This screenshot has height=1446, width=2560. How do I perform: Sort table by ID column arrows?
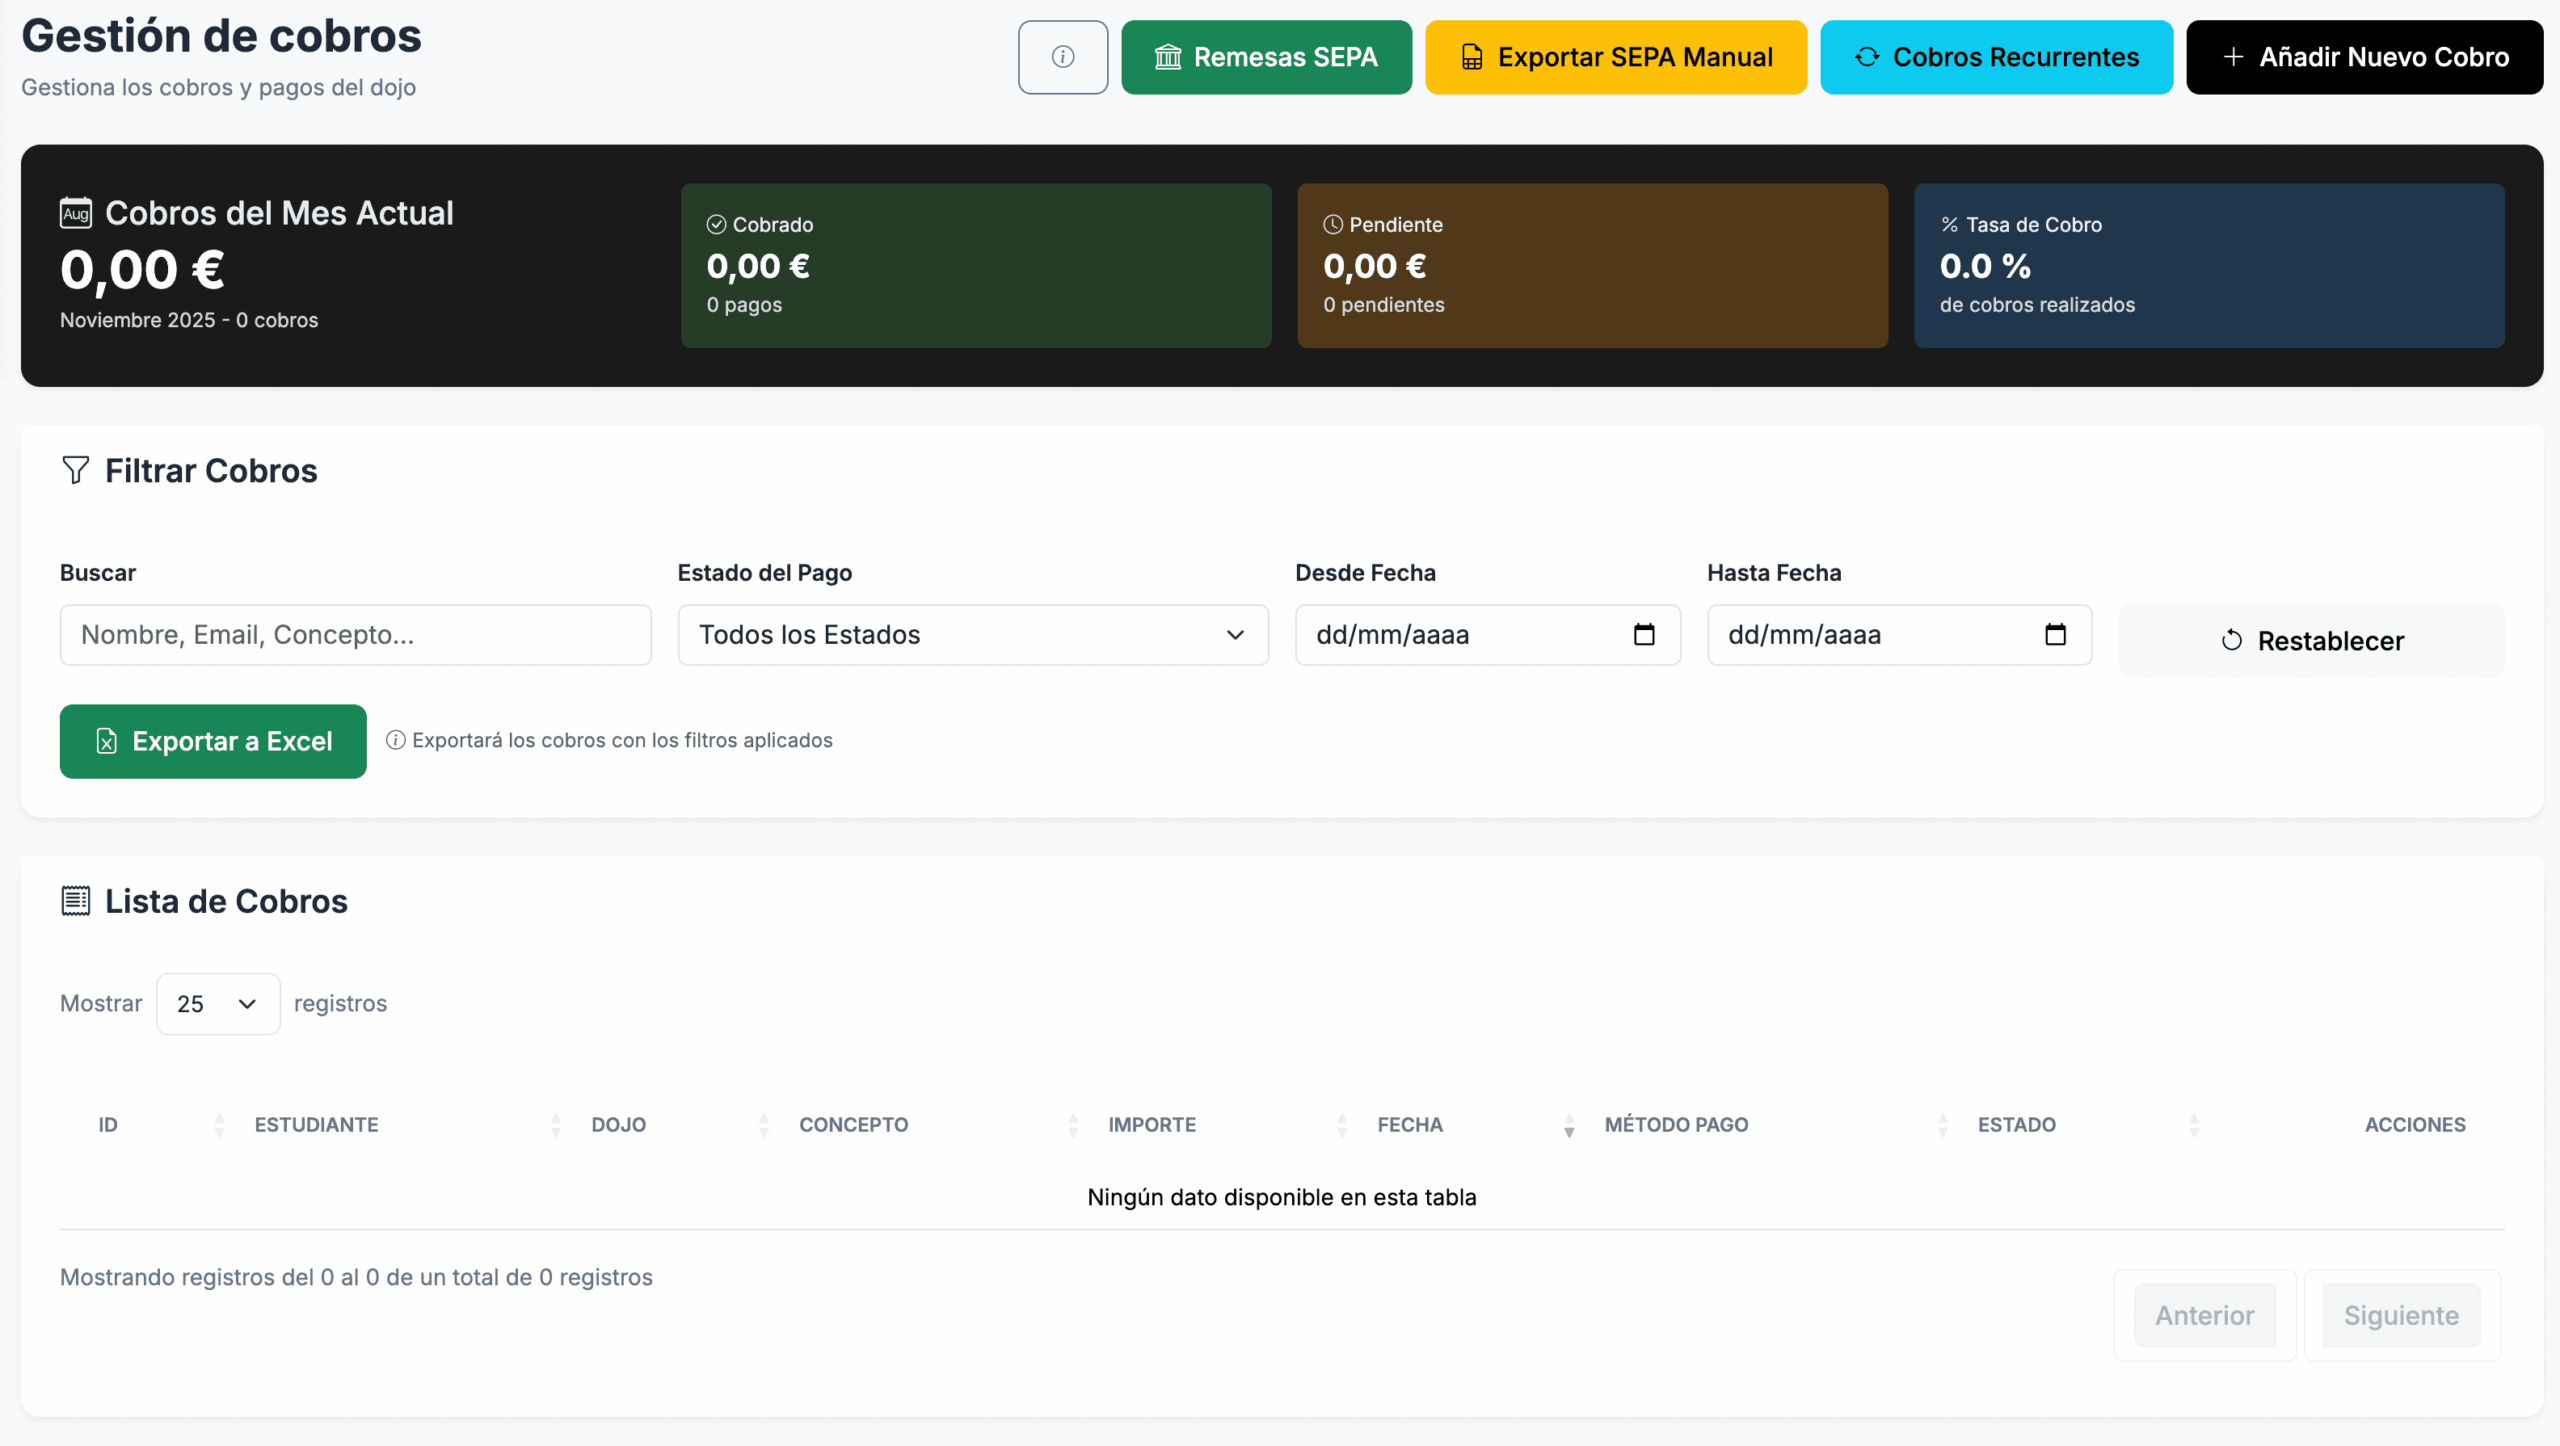(x=219, y=1125)
